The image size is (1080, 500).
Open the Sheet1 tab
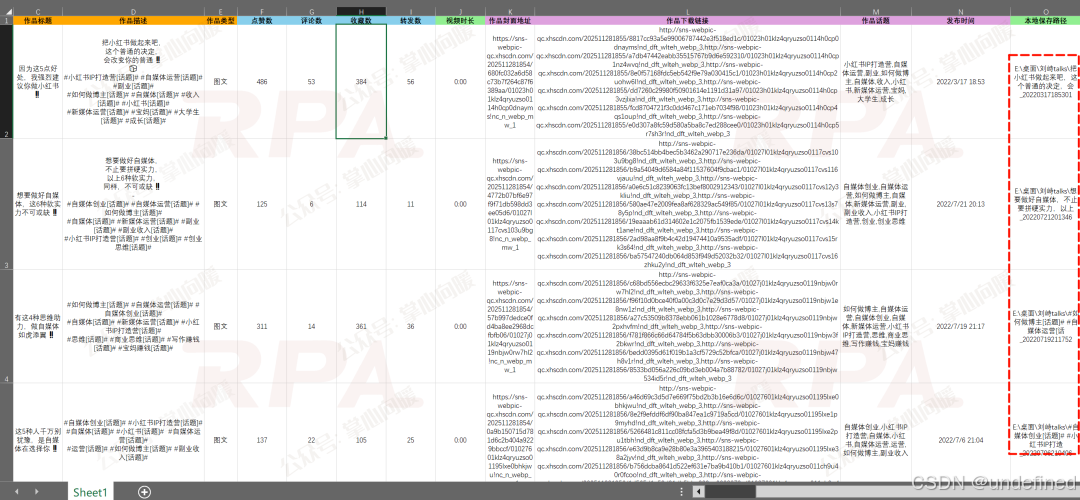pyautogui.click(x=90, y=492)
